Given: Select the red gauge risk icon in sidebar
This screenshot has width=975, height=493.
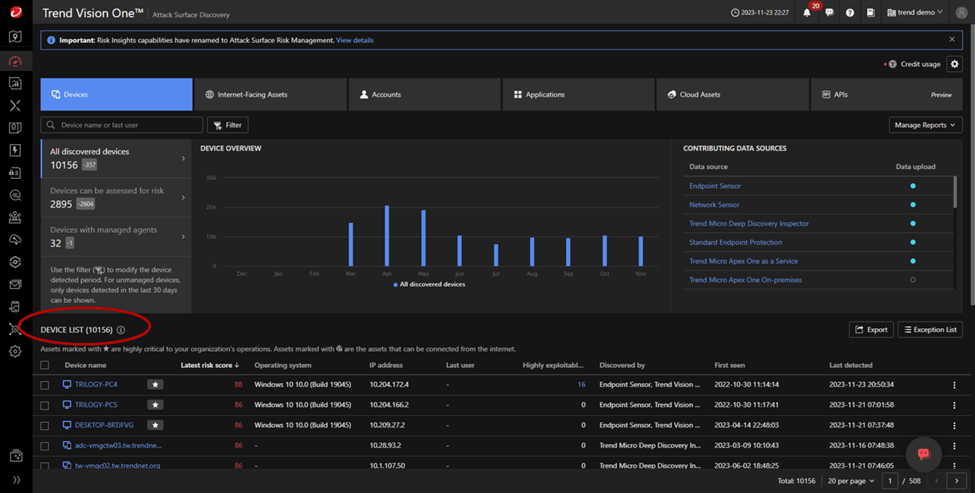Looking at the screenshot, I should tap(16, 61).
